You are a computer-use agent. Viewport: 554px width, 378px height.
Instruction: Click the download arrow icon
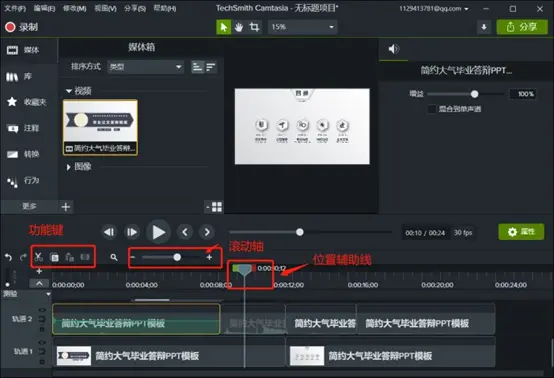[x=484, y=27]
